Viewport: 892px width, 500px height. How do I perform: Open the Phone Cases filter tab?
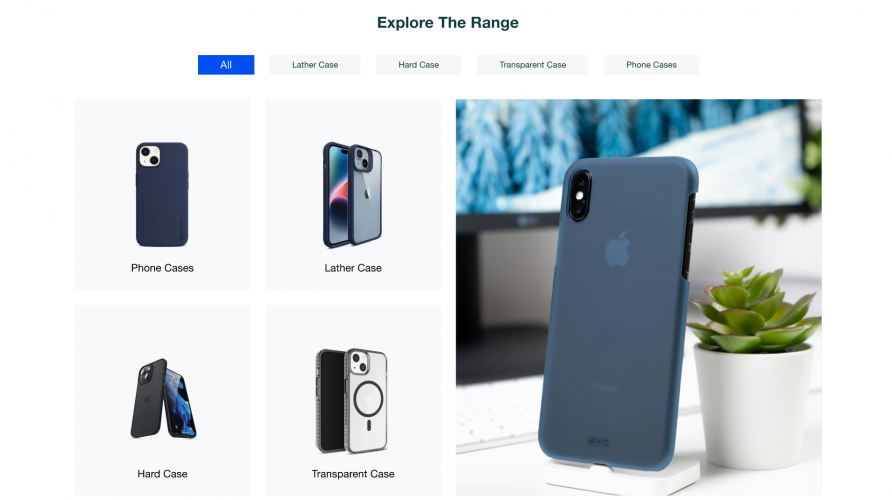(651, 65)
